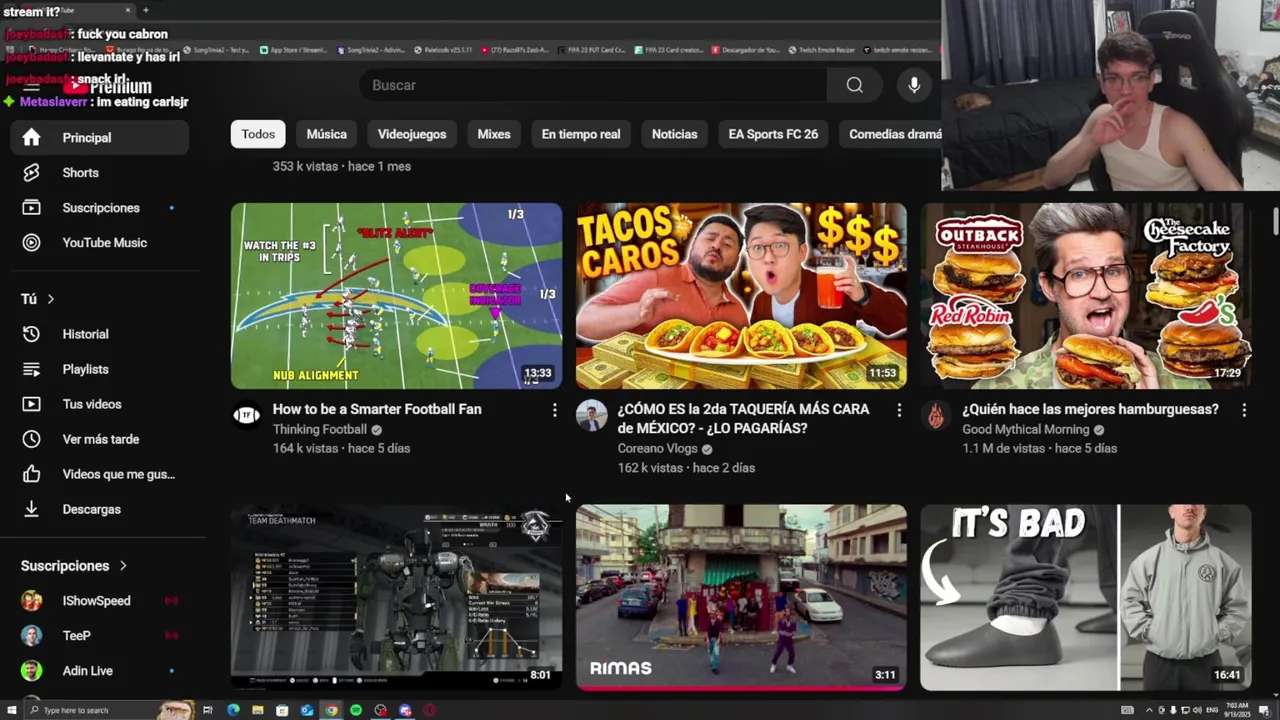Open options menu for mejores hamburguesas video

click(x=1244, y=410)
